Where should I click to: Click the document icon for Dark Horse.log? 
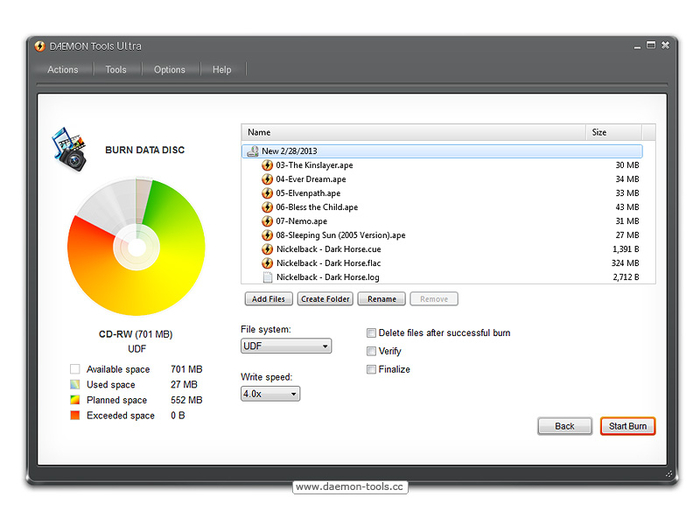coord(267,277)
